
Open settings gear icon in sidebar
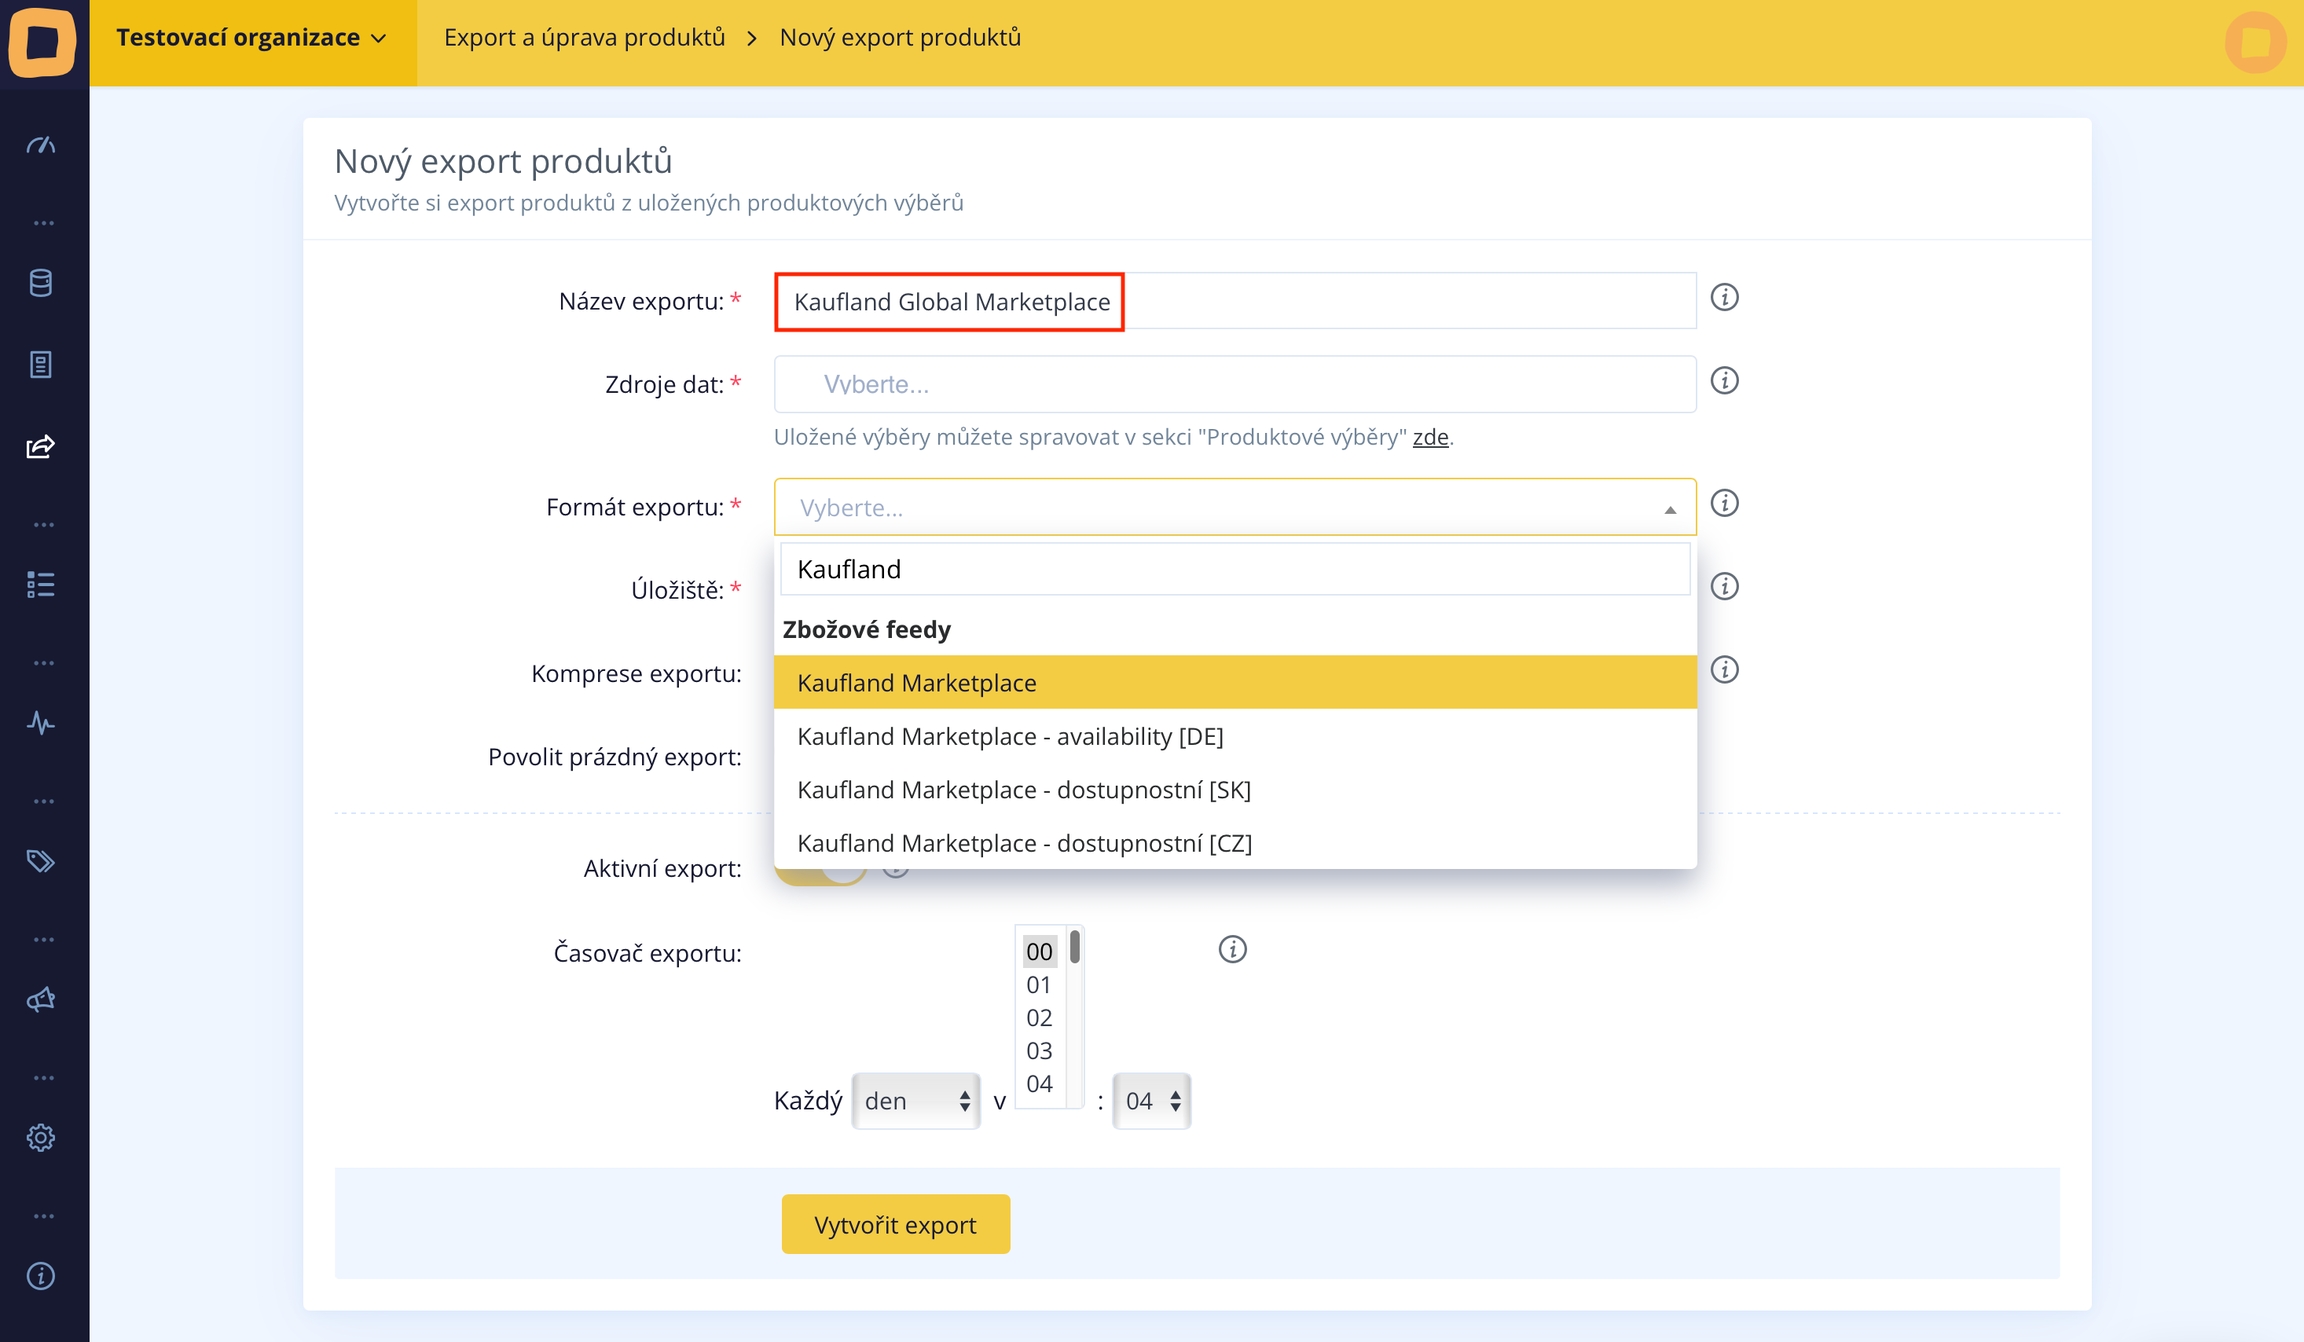(40, 1137)
